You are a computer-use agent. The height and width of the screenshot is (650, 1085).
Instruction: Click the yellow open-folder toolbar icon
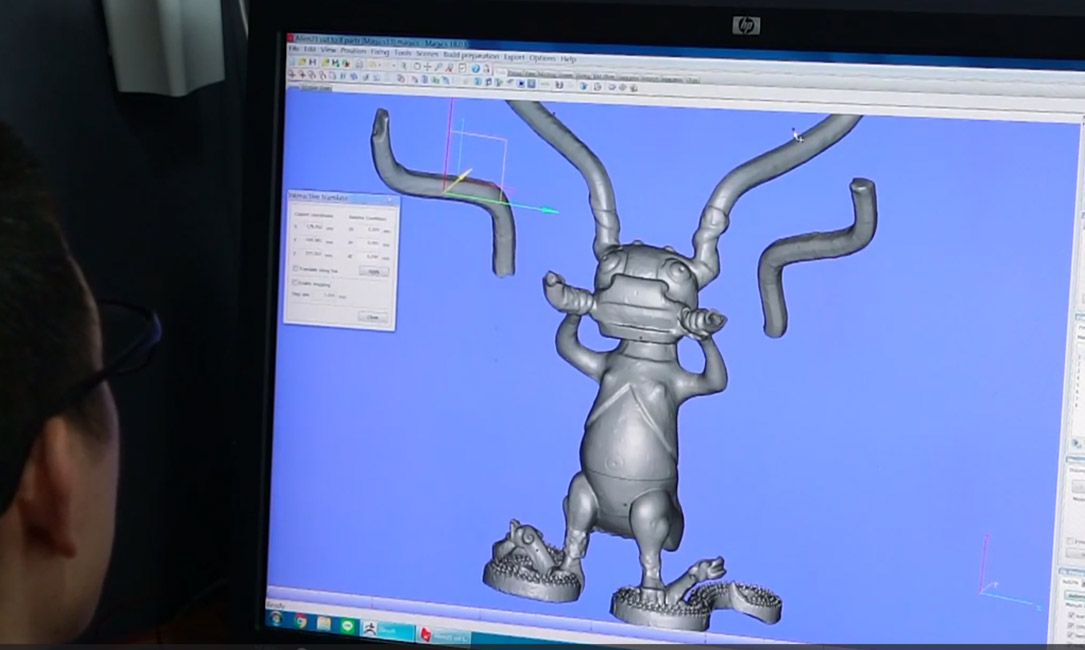302,62
